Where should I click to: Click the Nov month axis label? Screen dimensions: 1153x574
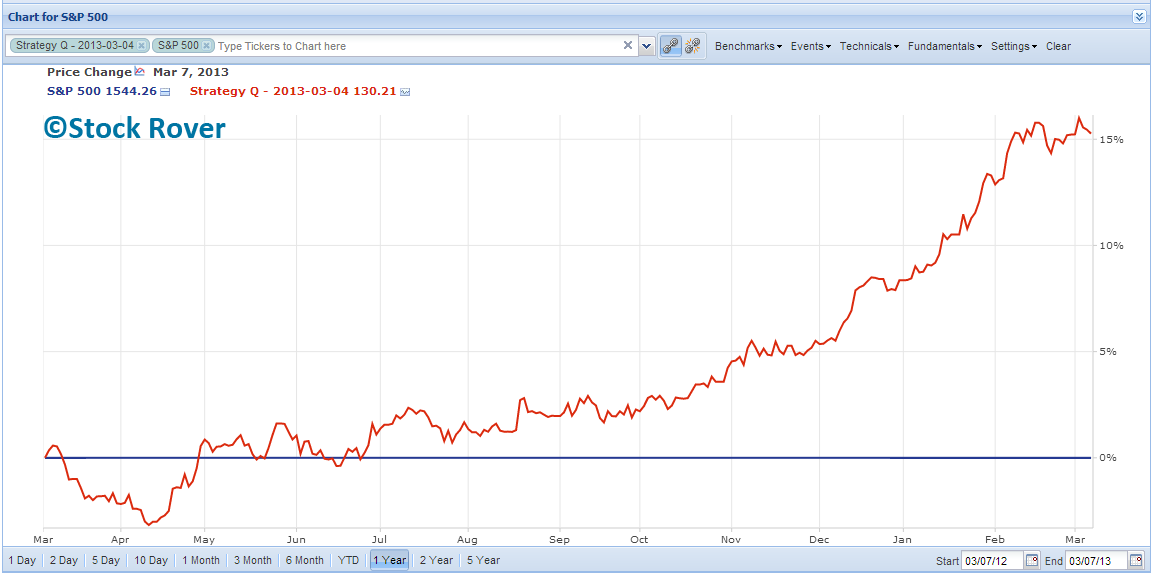731,537
